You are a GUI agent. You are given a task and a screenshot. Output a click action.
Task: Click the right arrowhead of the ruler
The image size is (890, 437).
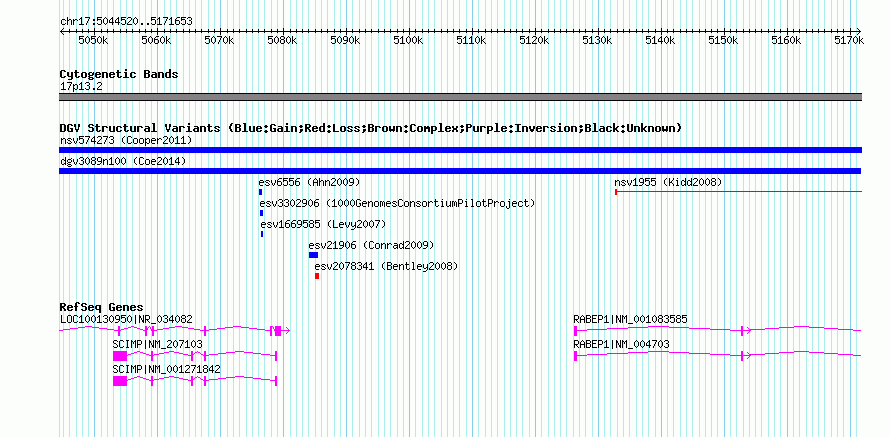click(859, 31)
